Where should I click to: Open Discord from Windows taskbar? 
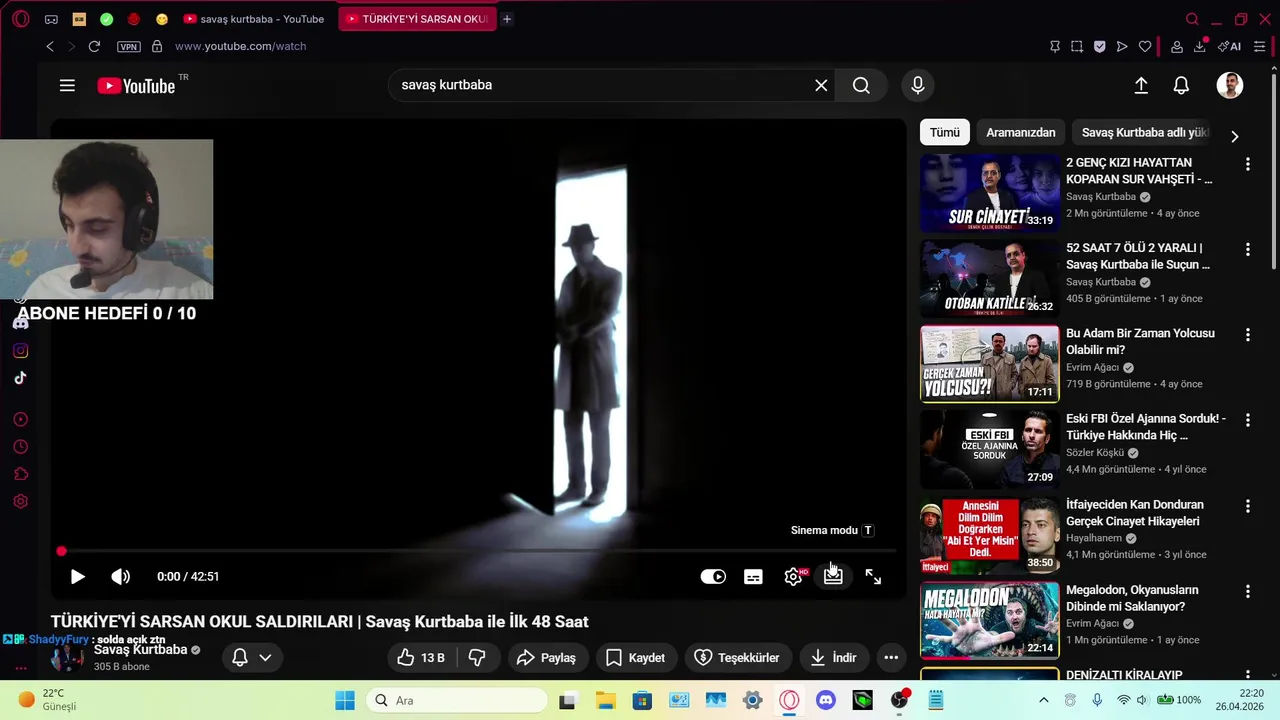coord(826,700)
